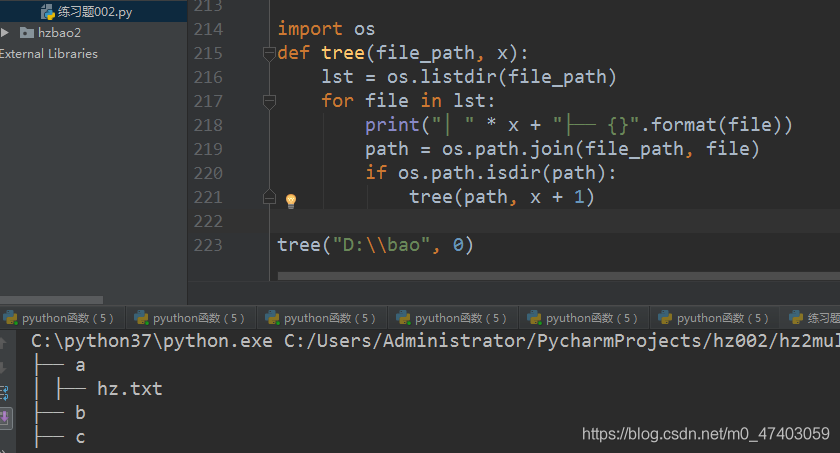This screenshot has width=840, height=453.
Task: Click recursive call 'tree(path, x + 1)'
Action: [x=501, y=197]
